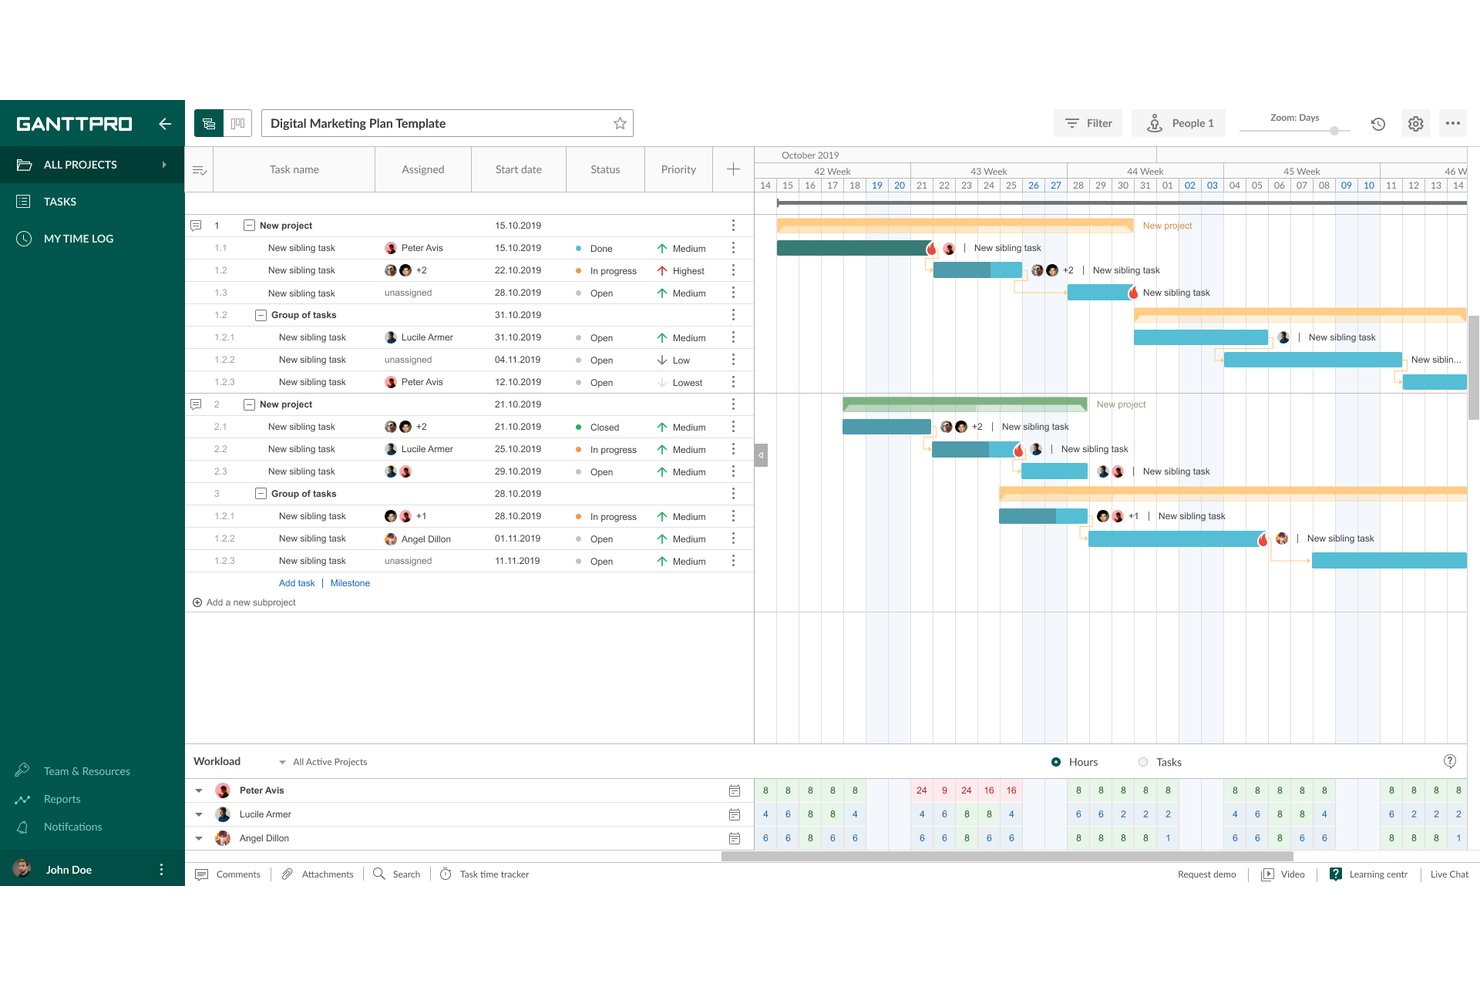
Task: Collapse the second New project row
Action: coord(249,404)
